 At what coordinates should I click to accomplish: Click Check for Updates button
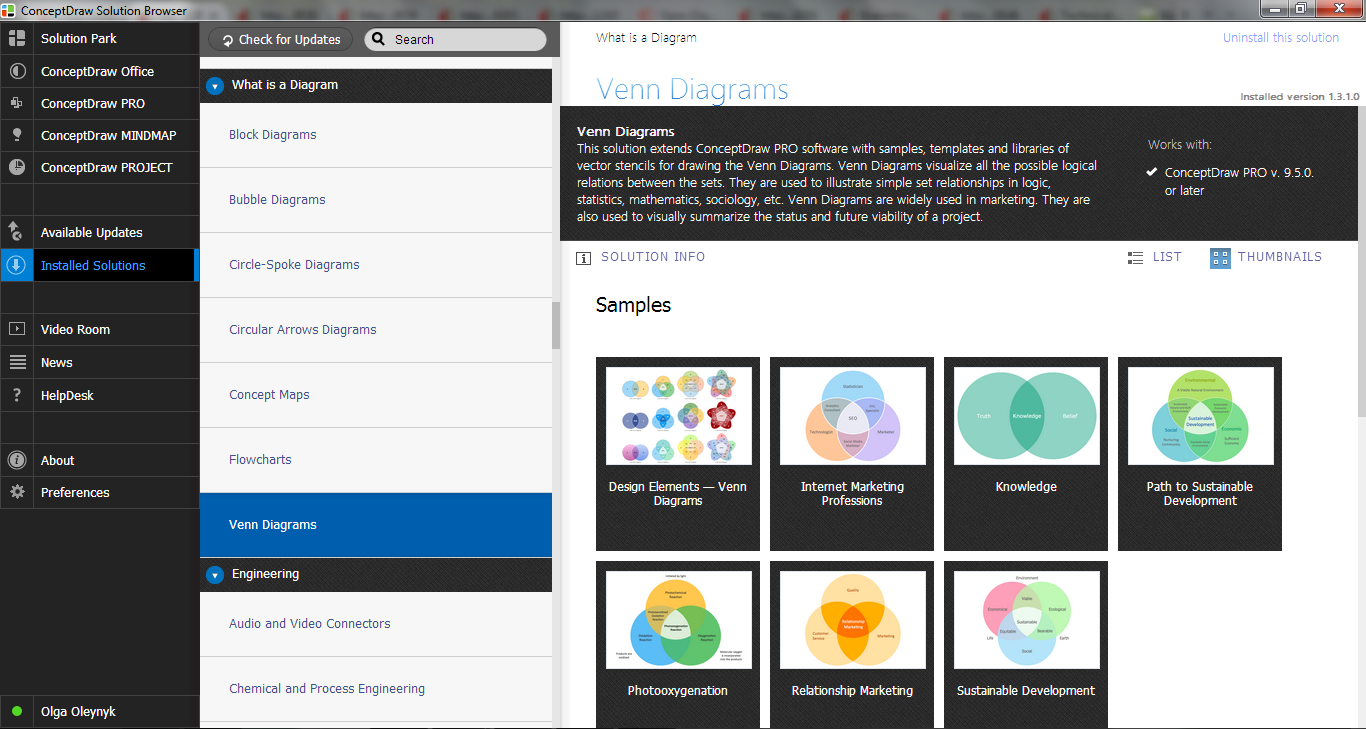280,40
